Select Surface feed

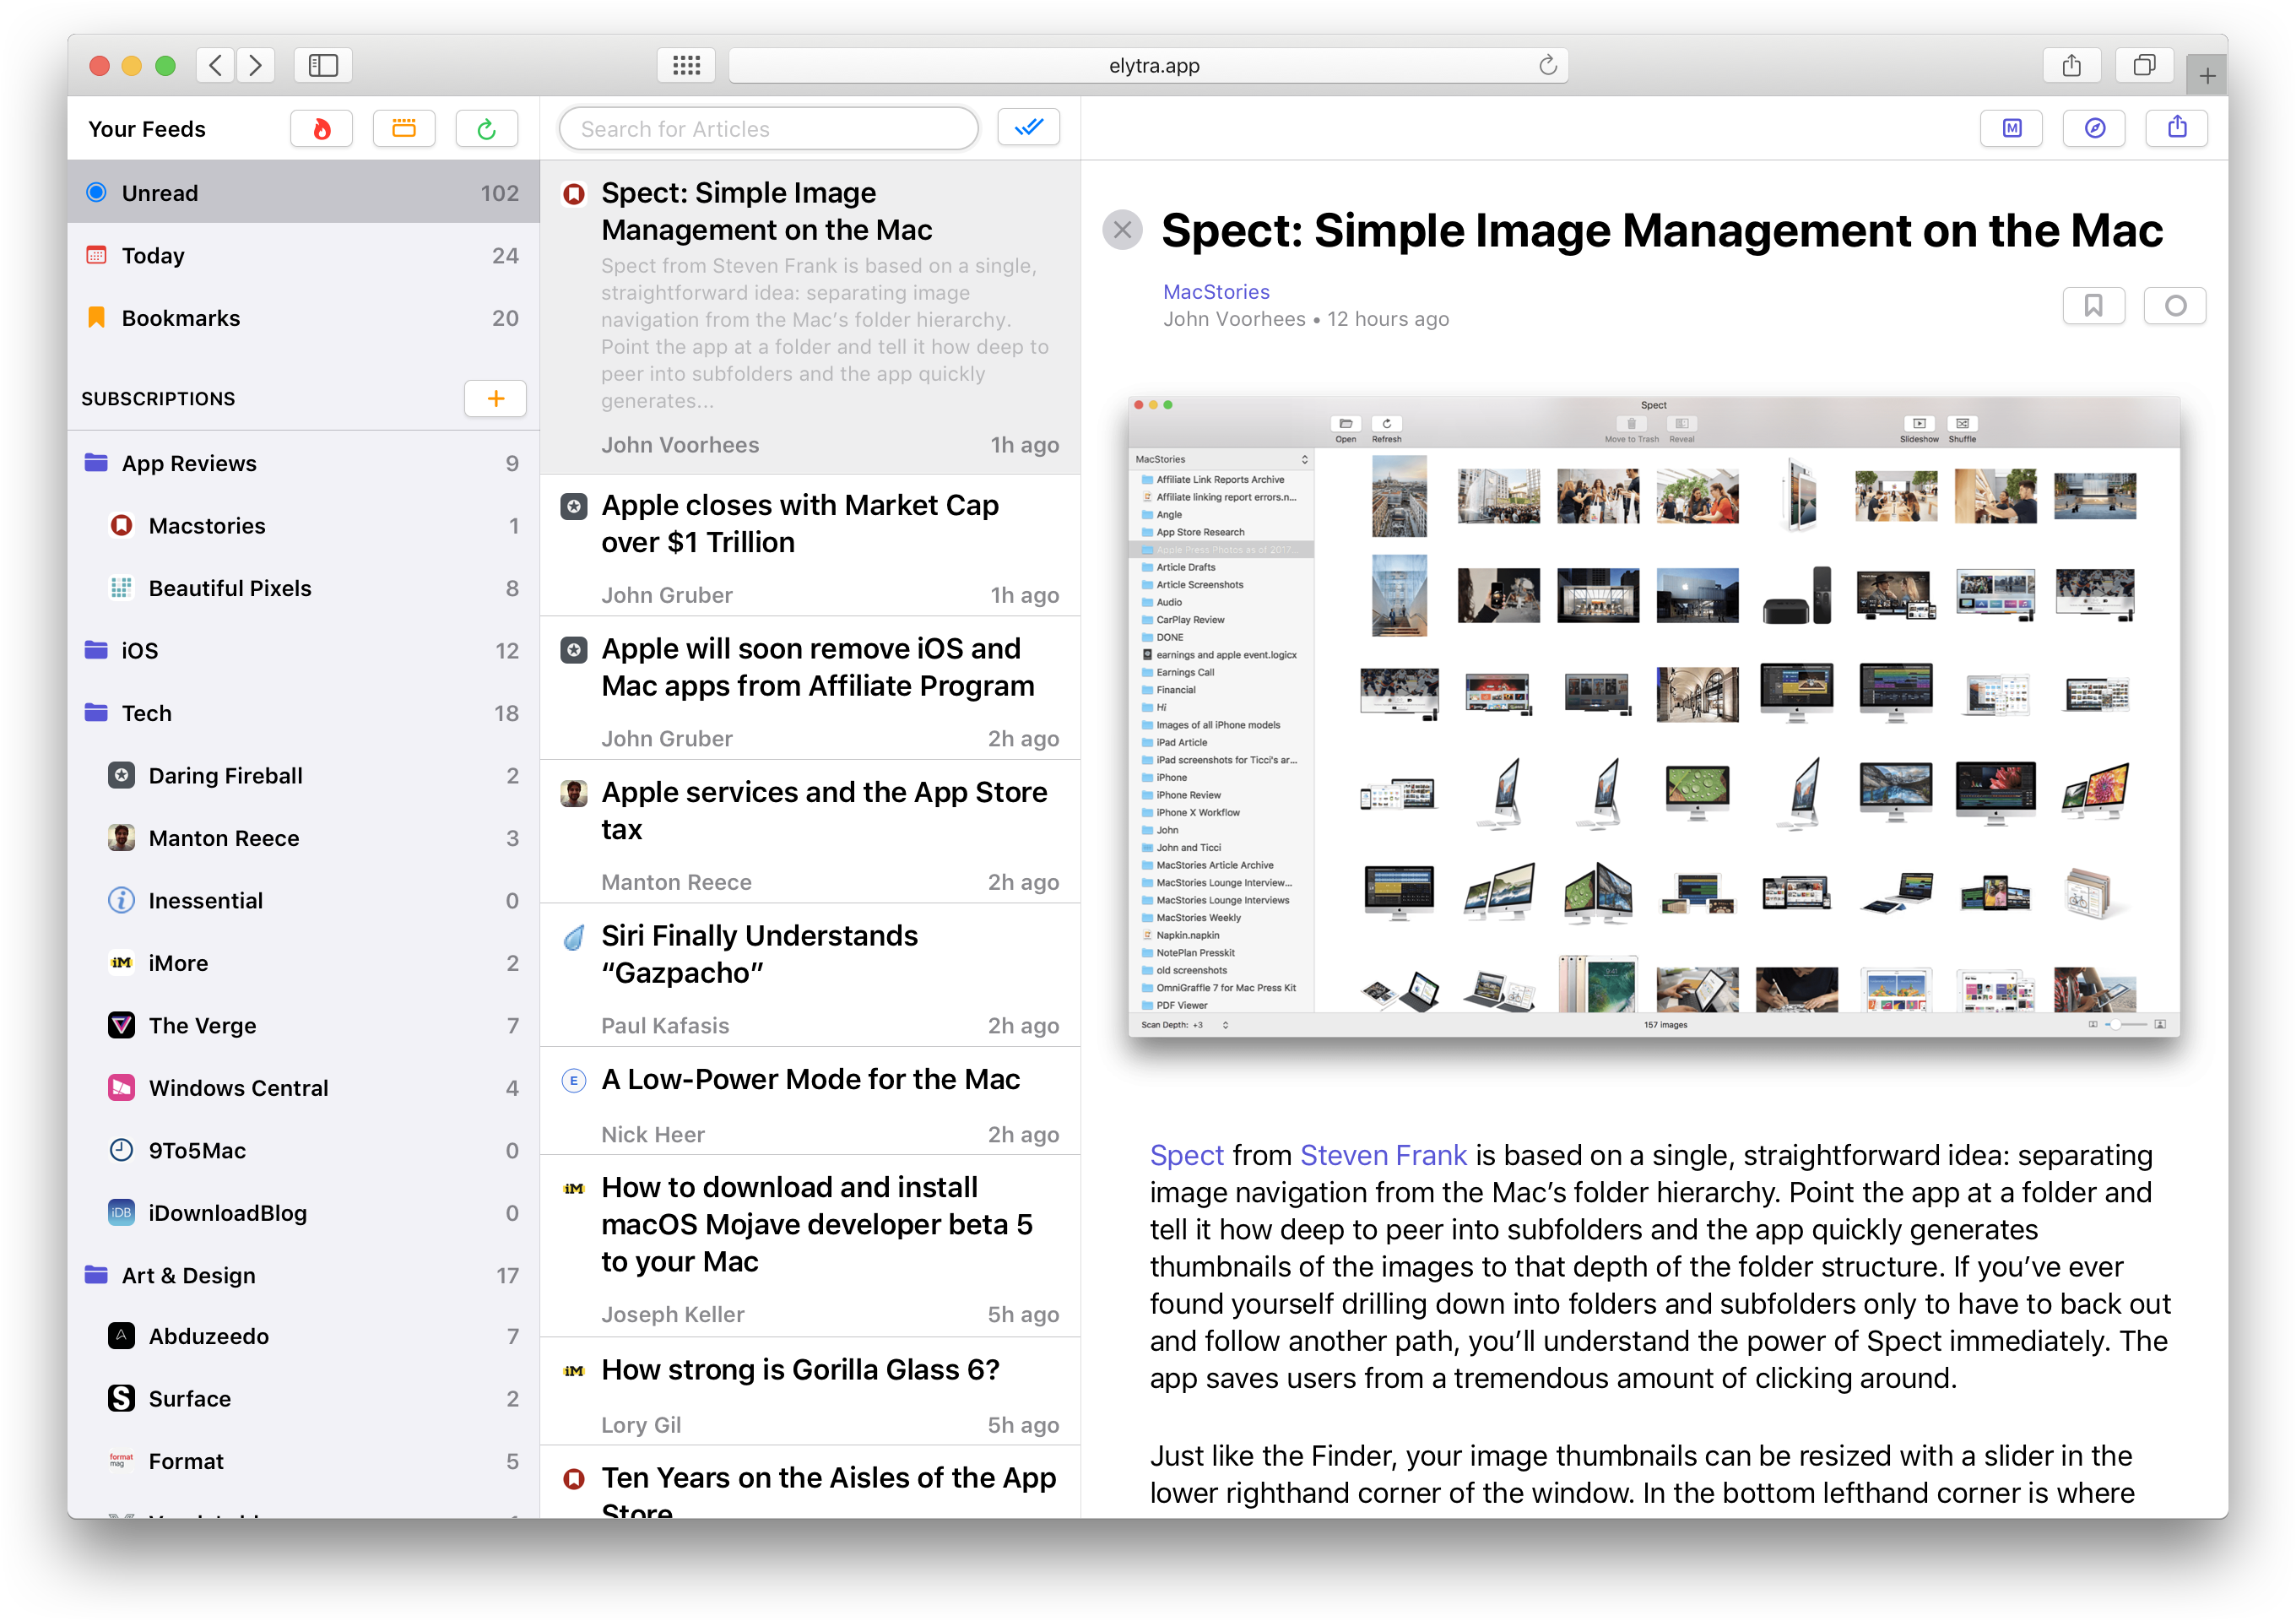point(303,1398)
